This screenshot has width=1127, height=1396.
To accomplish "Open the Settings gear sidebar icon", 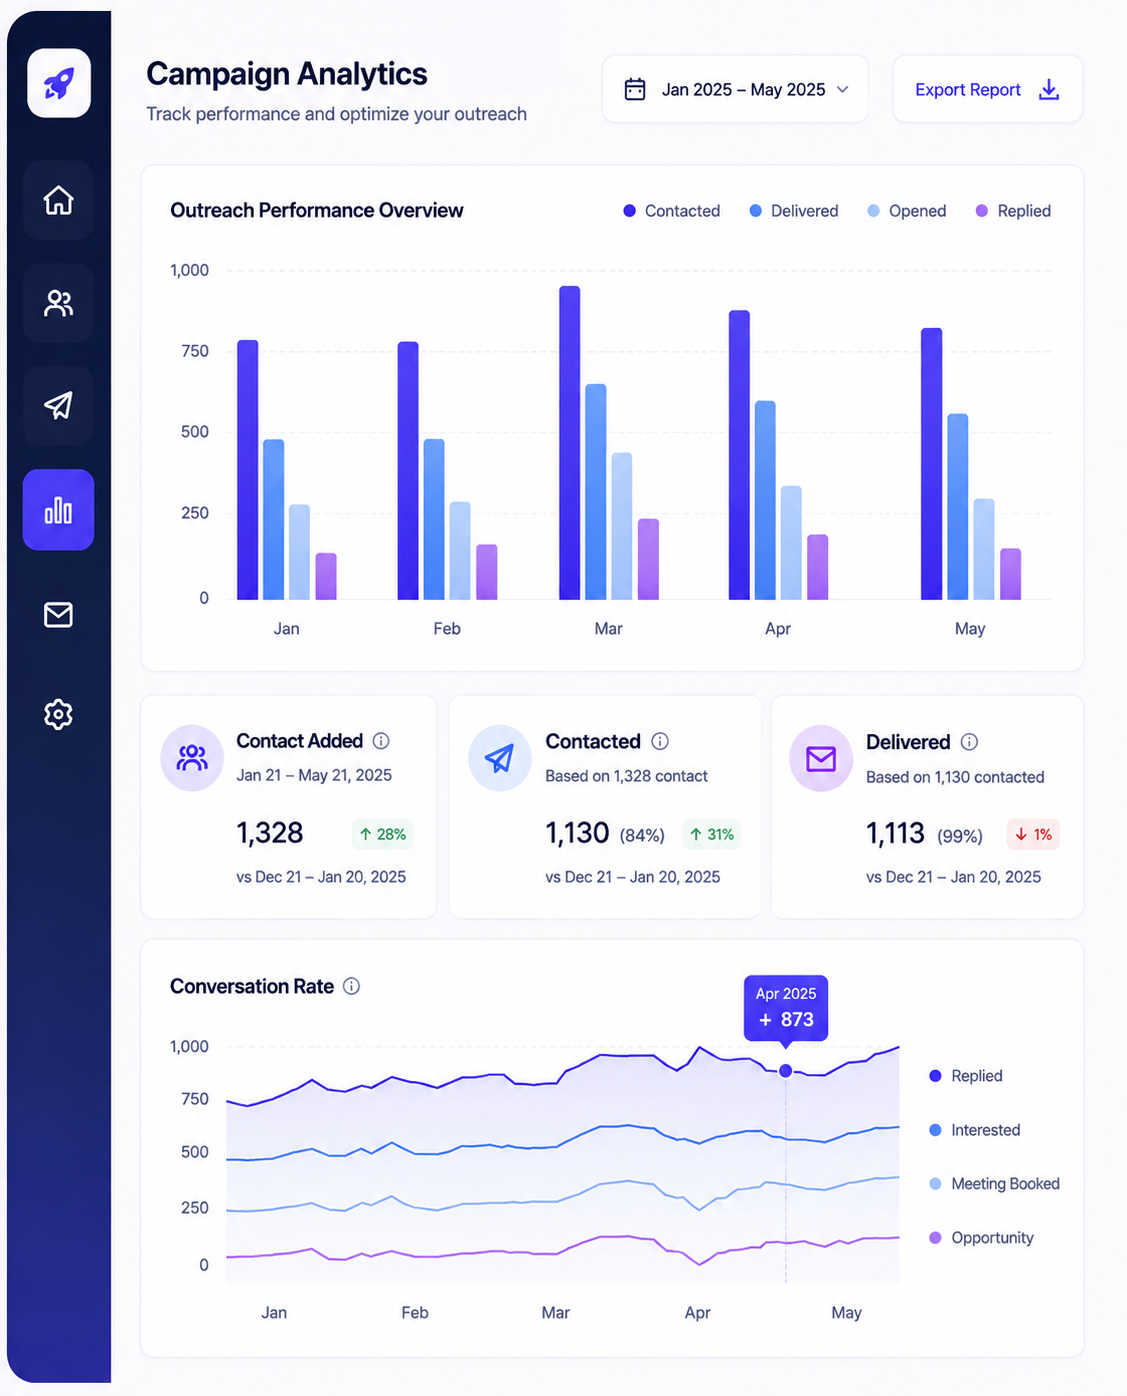I will (x=59, y=714).
